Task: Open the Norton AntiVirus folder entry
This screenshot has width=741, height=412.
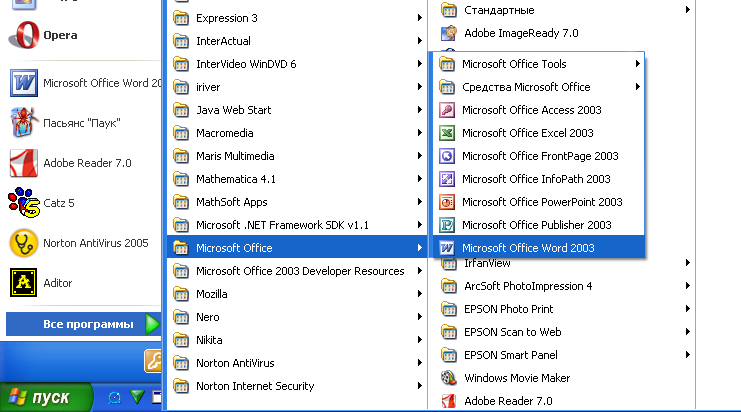Action: pos(297,363)
